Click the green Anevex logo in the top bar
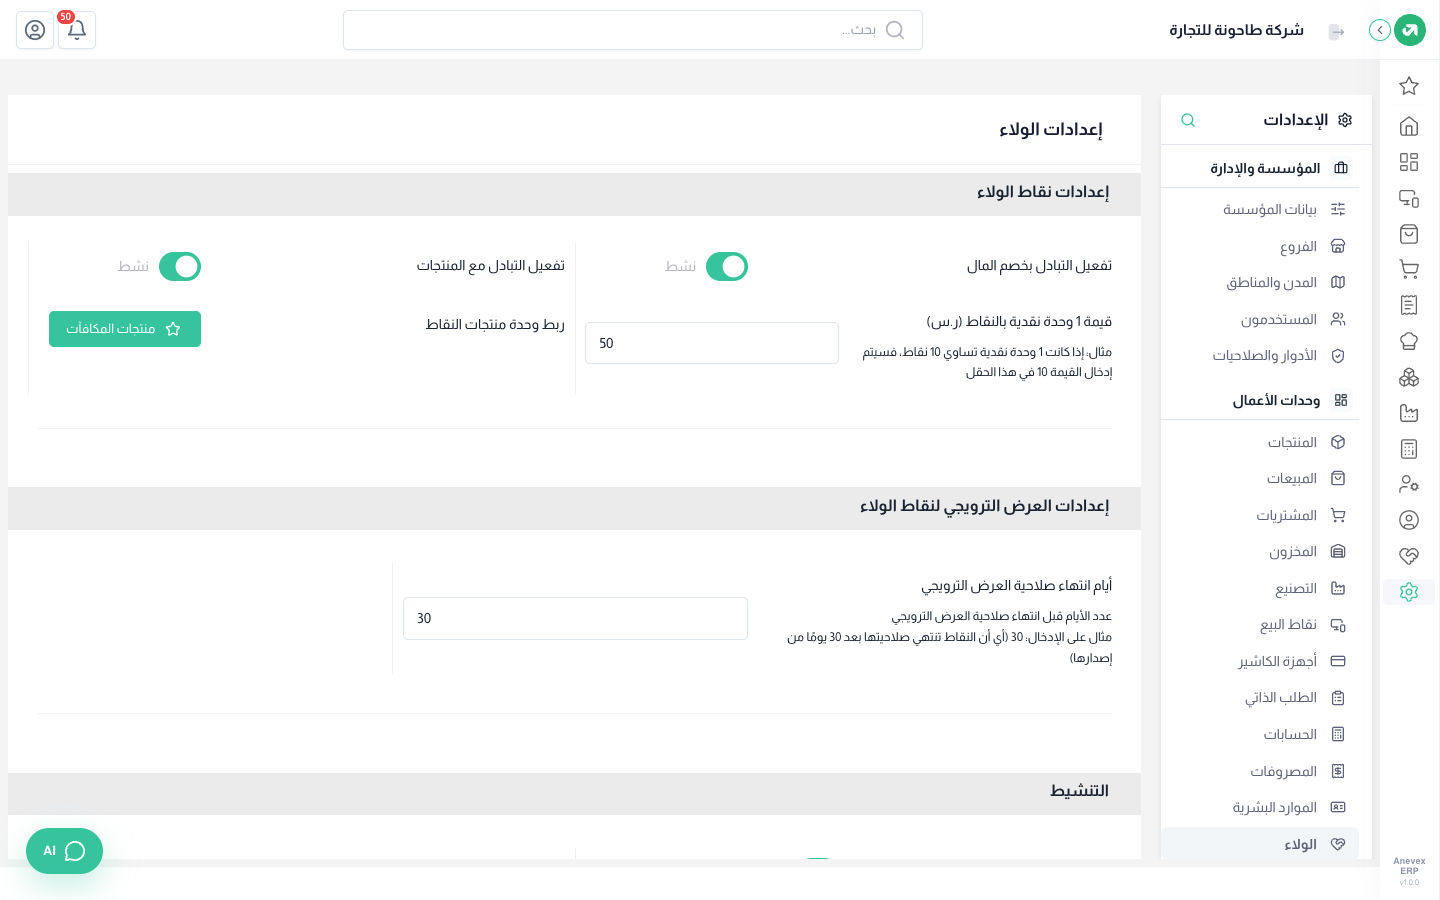1440x900 pixels. (x=1410, y=30)
